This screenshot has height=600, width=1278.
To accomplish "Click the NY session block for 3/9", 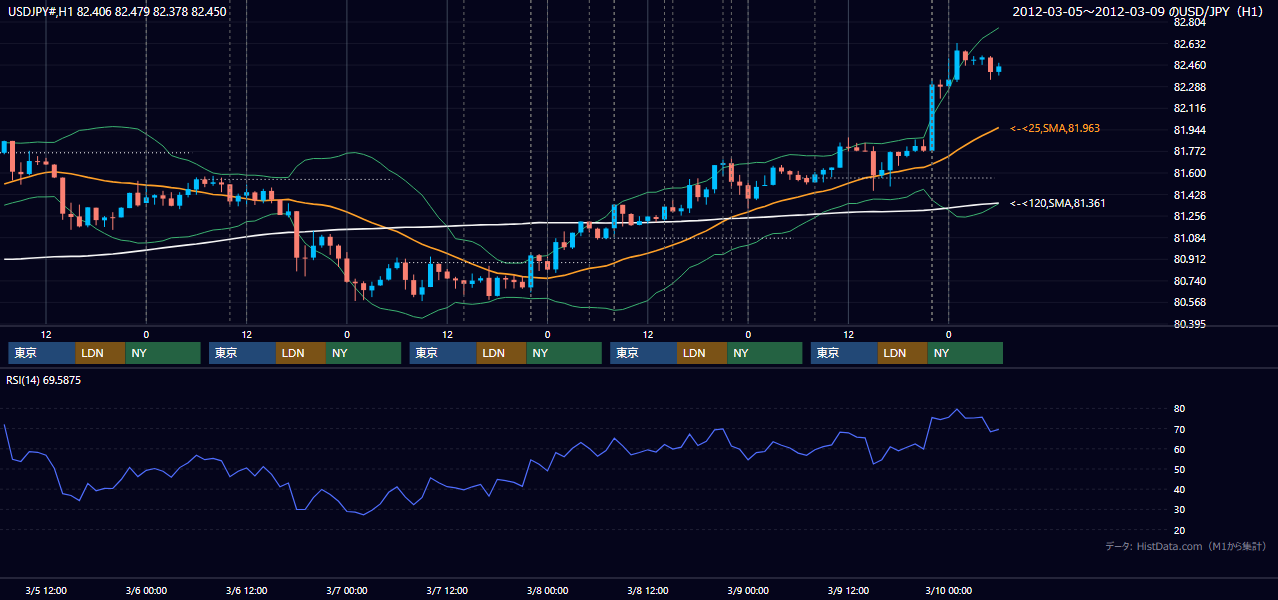I will click(x=965, y=353).
